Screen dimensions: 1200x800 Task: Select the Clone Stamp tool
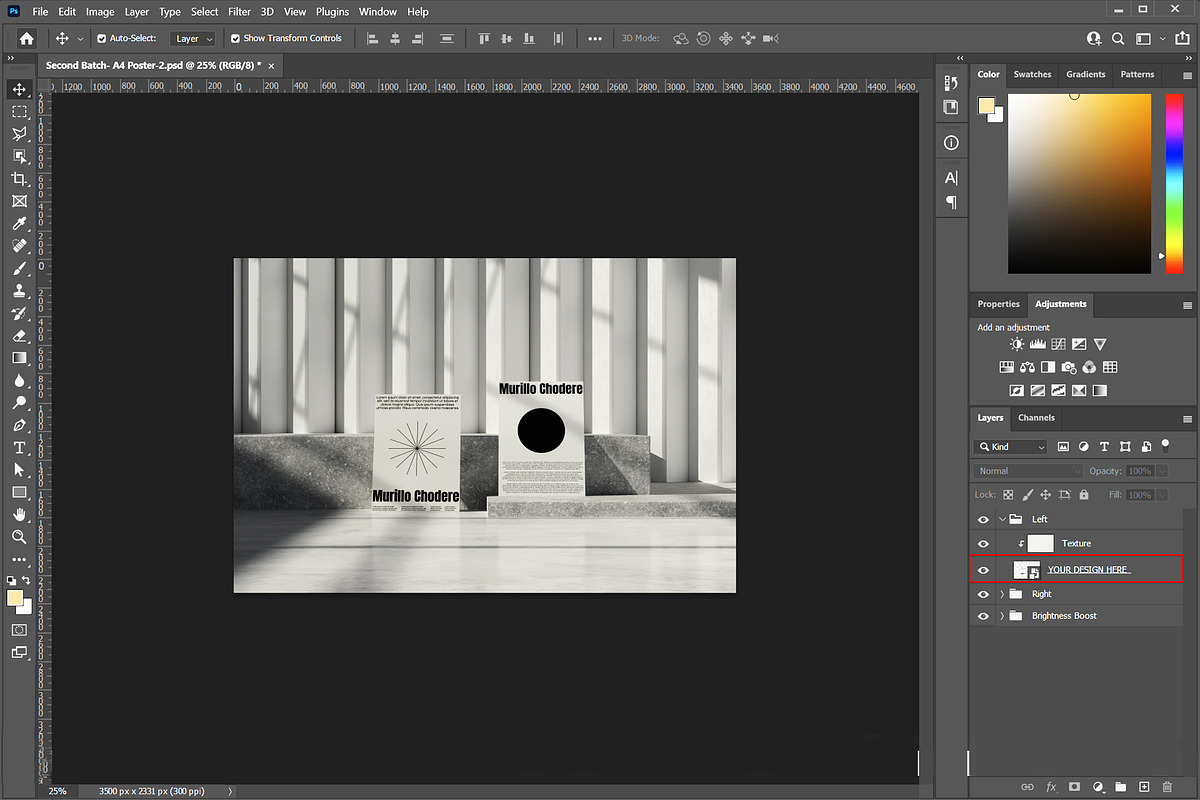click(x=19, y=291)
